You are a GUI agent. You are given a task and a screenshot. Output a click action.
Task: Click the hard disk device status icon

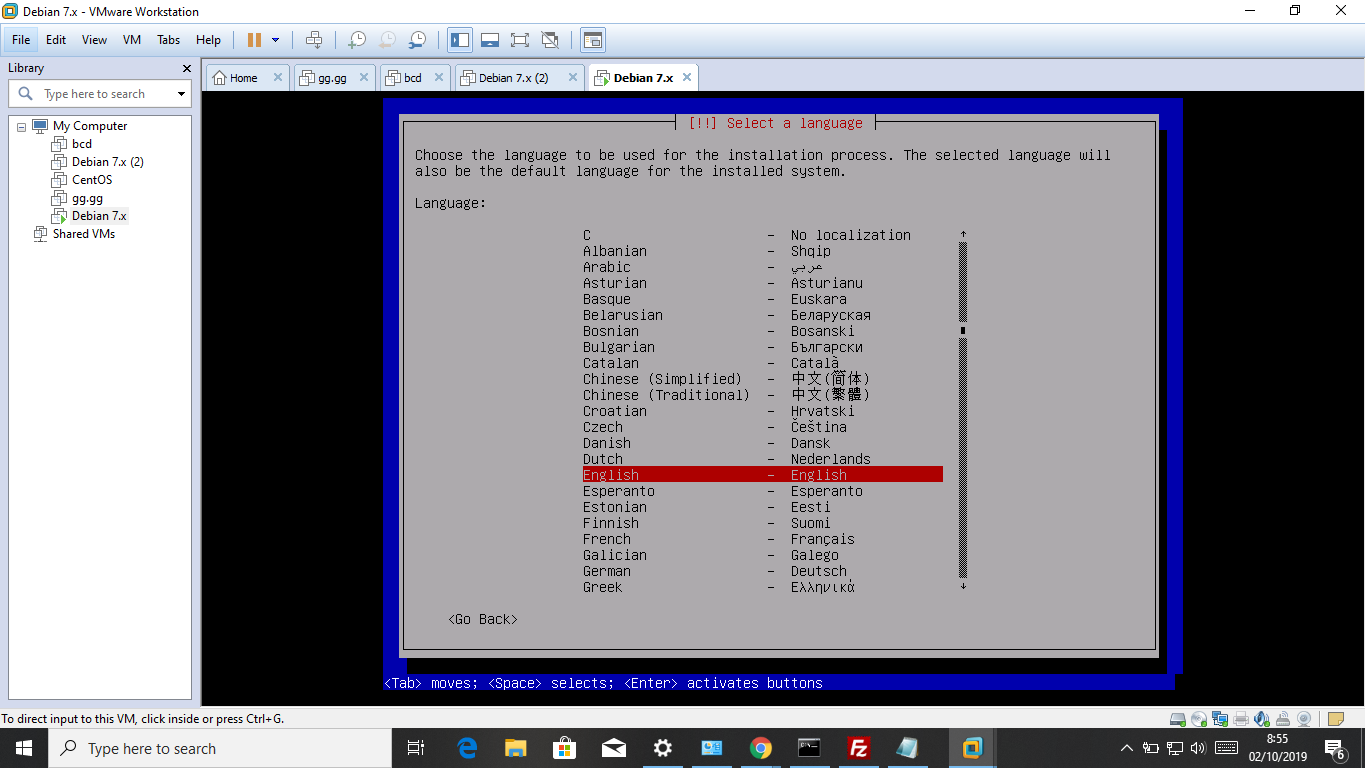coord(1178,719)
